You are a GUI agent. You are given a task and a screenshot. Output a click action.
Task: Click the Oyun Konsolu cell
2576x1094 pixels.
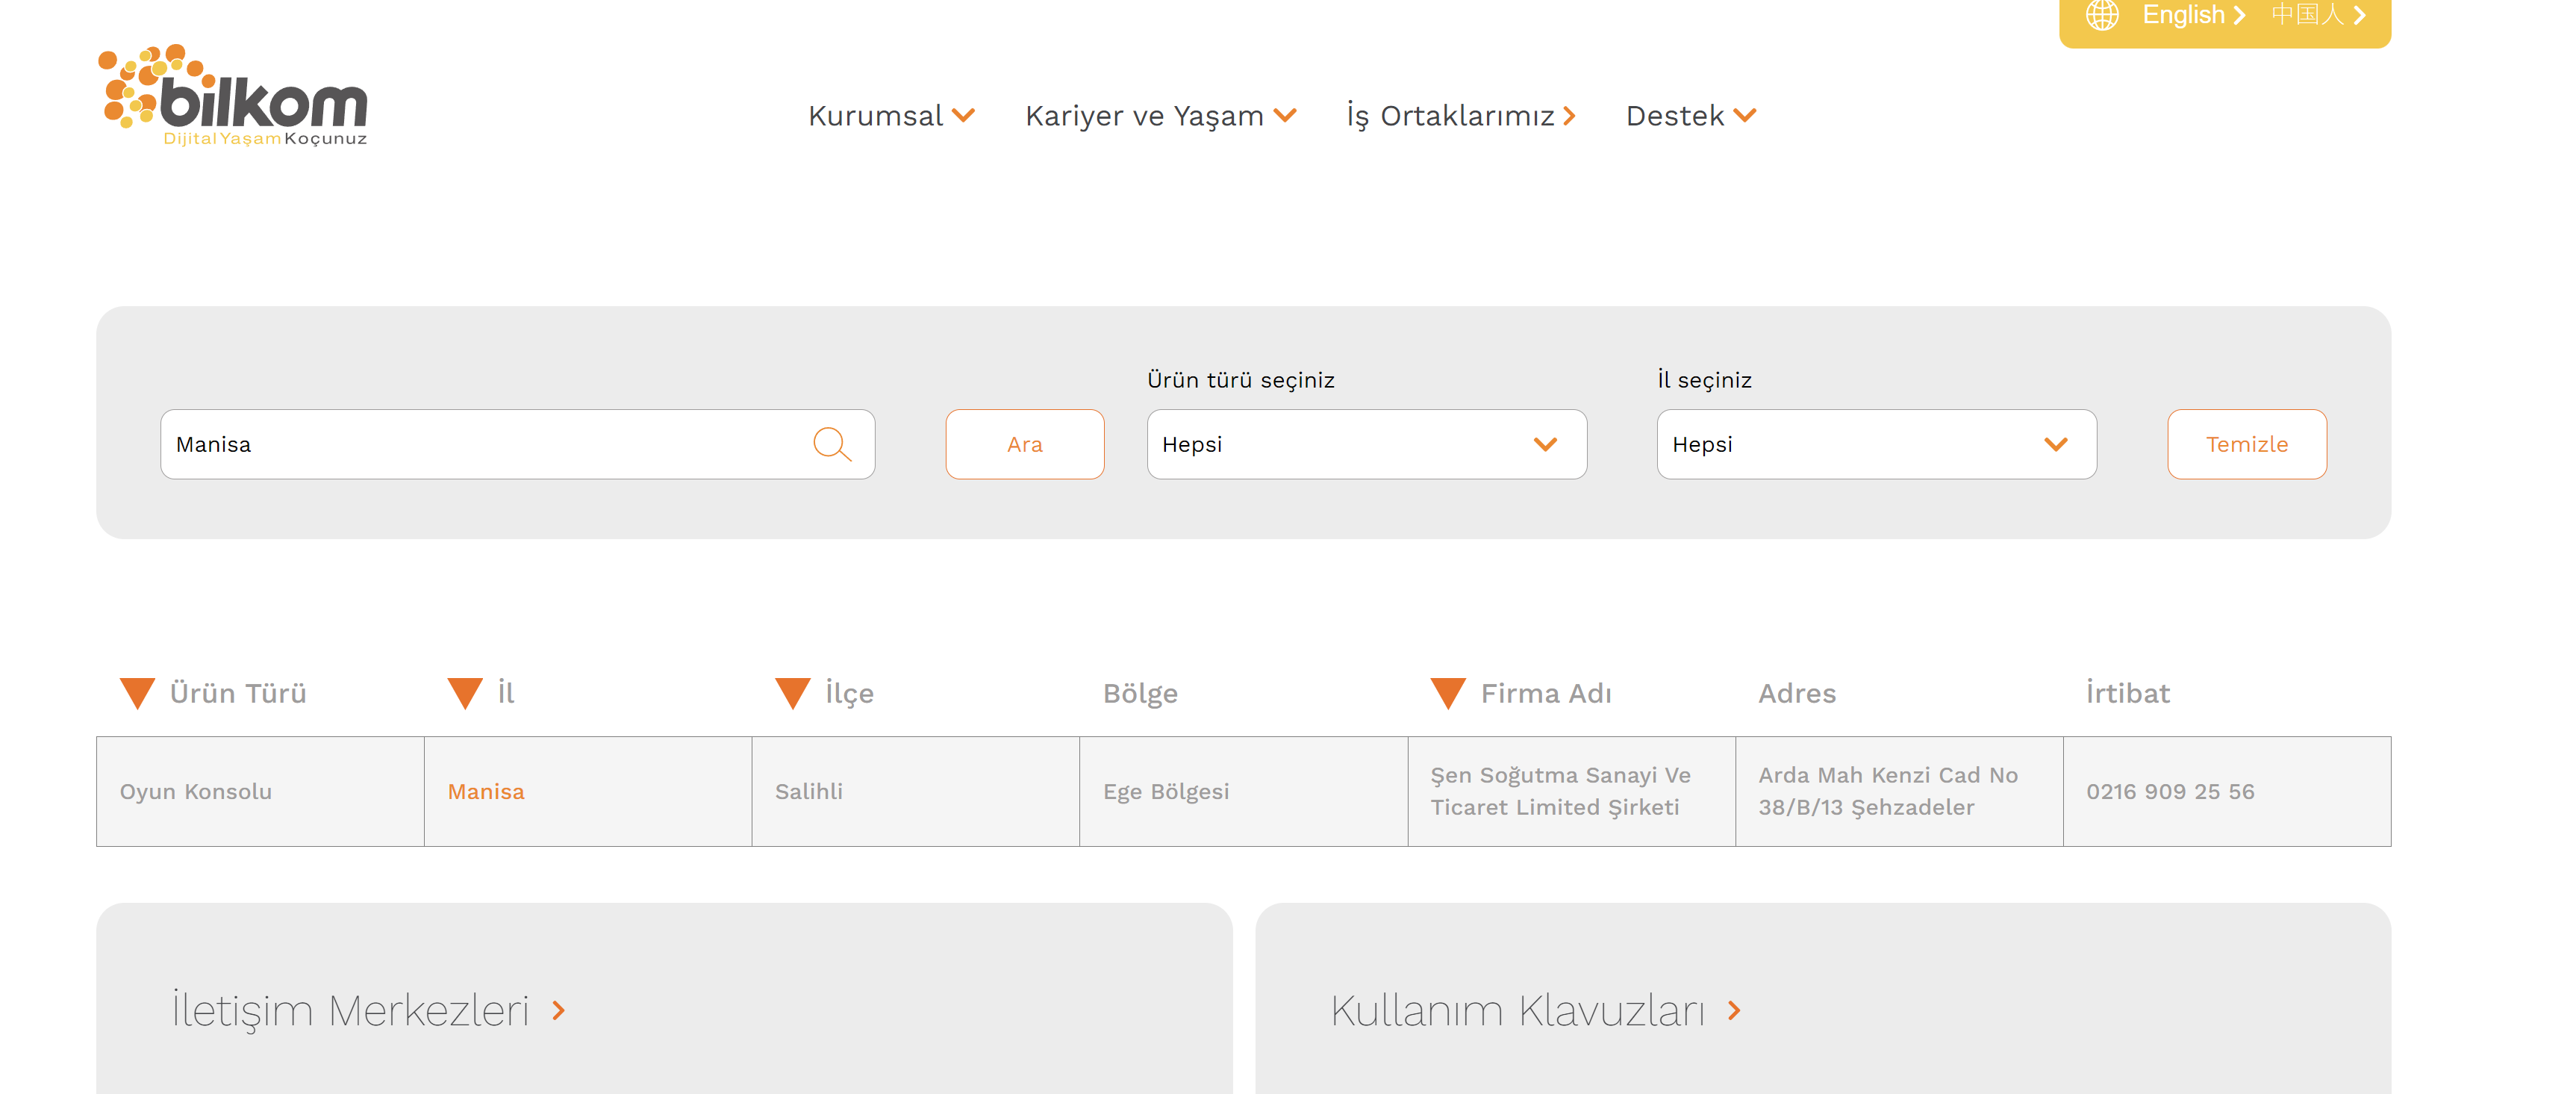260,791
